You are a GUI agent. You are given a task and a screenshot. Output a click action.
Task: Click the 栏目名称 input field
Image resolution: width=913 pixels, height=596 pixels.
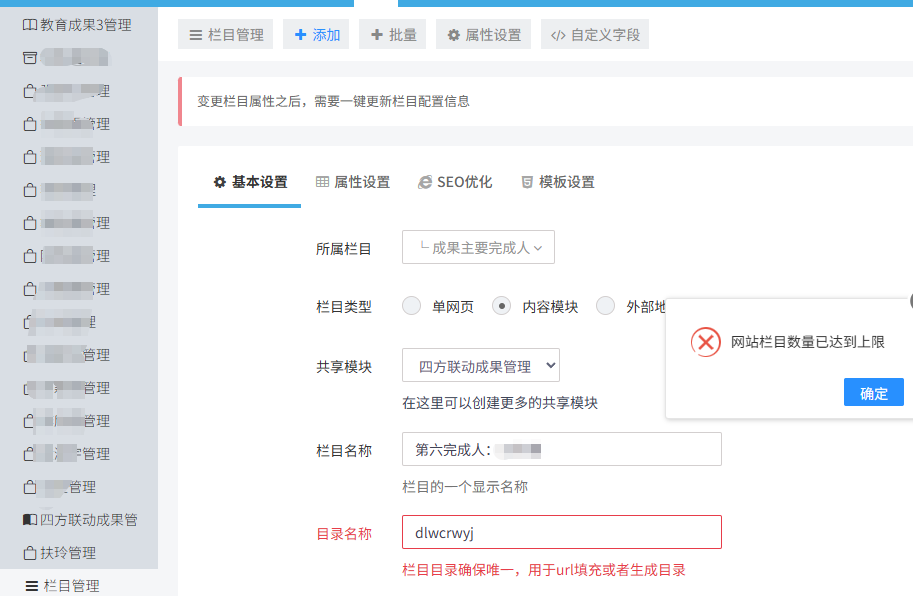tap(562, 449)
